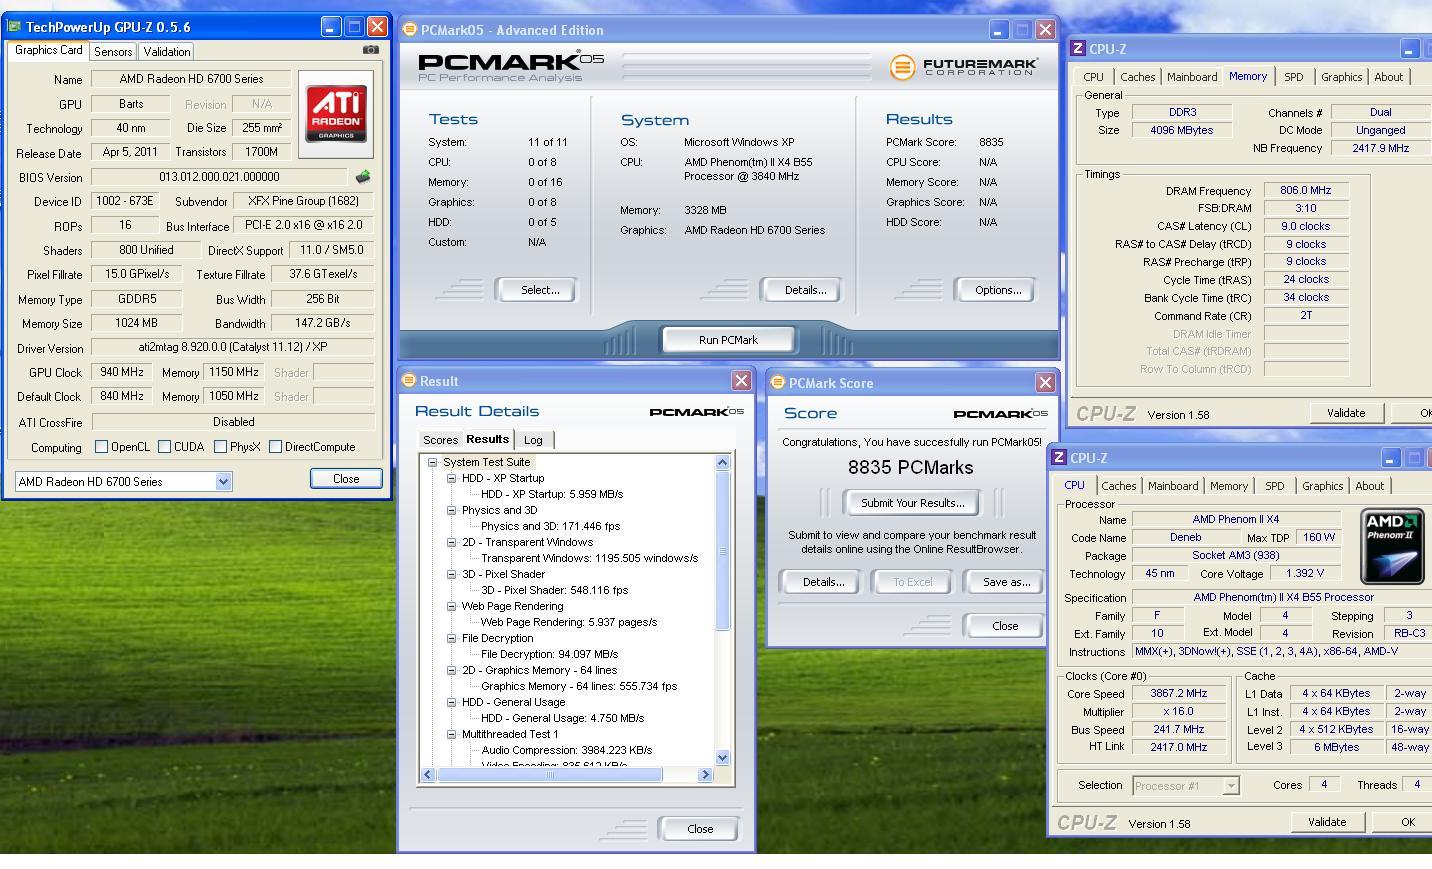Viewport: 1432px width, 869px height.
Task: Close the PCMark Score window with X
Action: tap(1045, 382)
